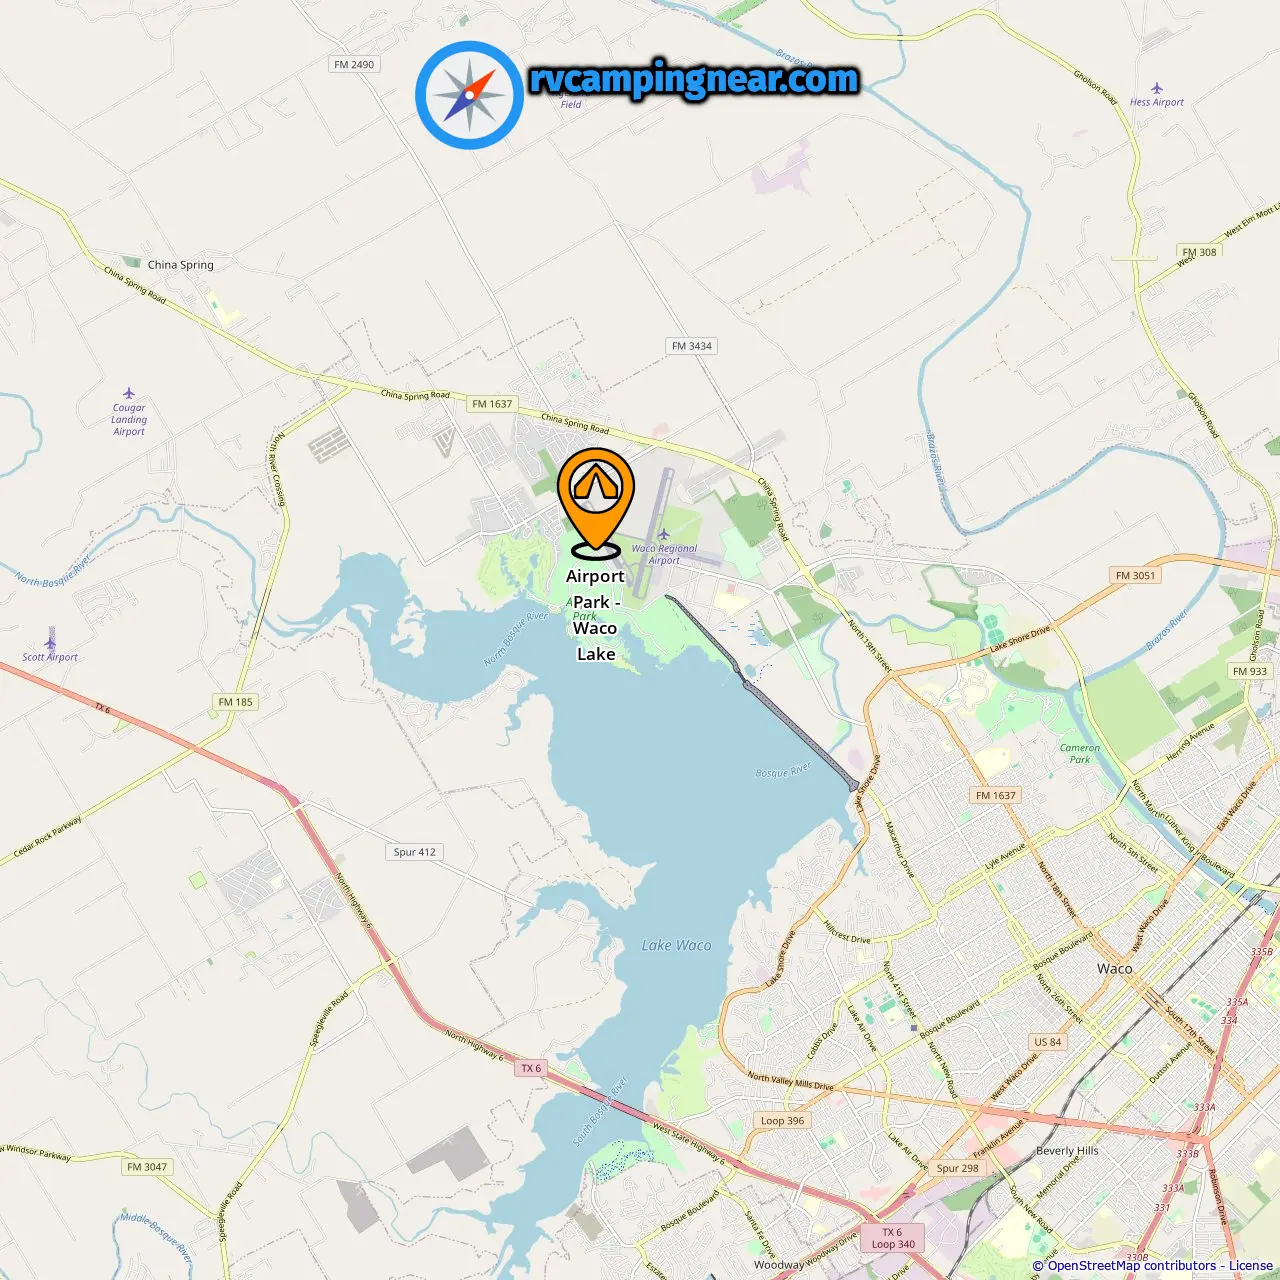1280x1280 pixels.
Task: Click the orange campground tent marker pin
Action: click(x=596, y=502)
